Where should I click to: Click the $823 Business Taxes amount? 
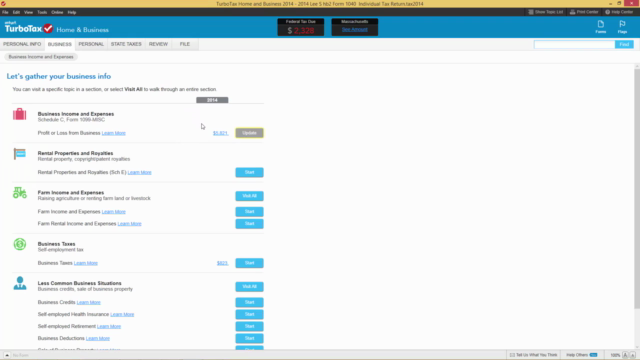click(222, 263)
